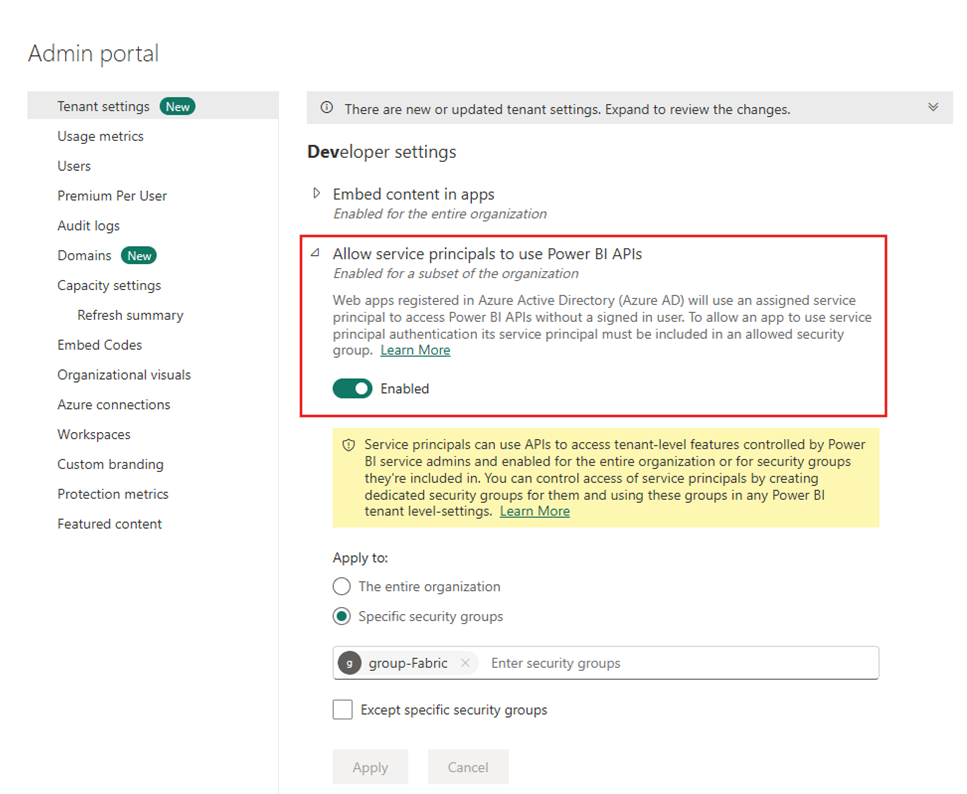Viewport: 967px width, 794px height.
Task: Select Specific security groups option
Action: 340,616
